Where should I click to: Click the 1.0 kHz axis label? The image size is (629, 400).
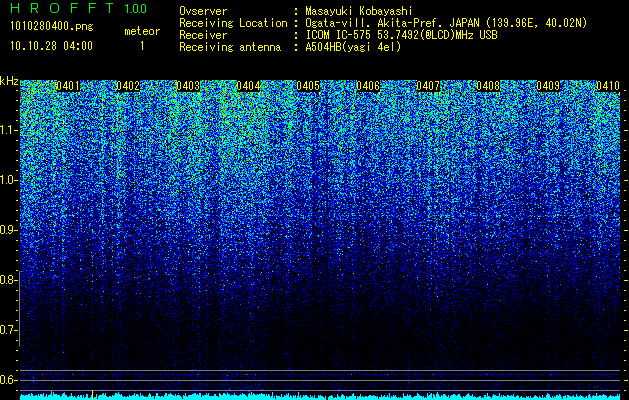click(x=8, y=180)
